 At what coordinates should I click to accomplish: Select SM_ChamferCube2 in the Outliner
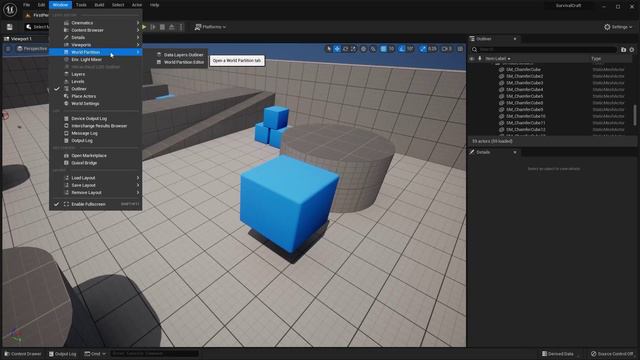524,76
